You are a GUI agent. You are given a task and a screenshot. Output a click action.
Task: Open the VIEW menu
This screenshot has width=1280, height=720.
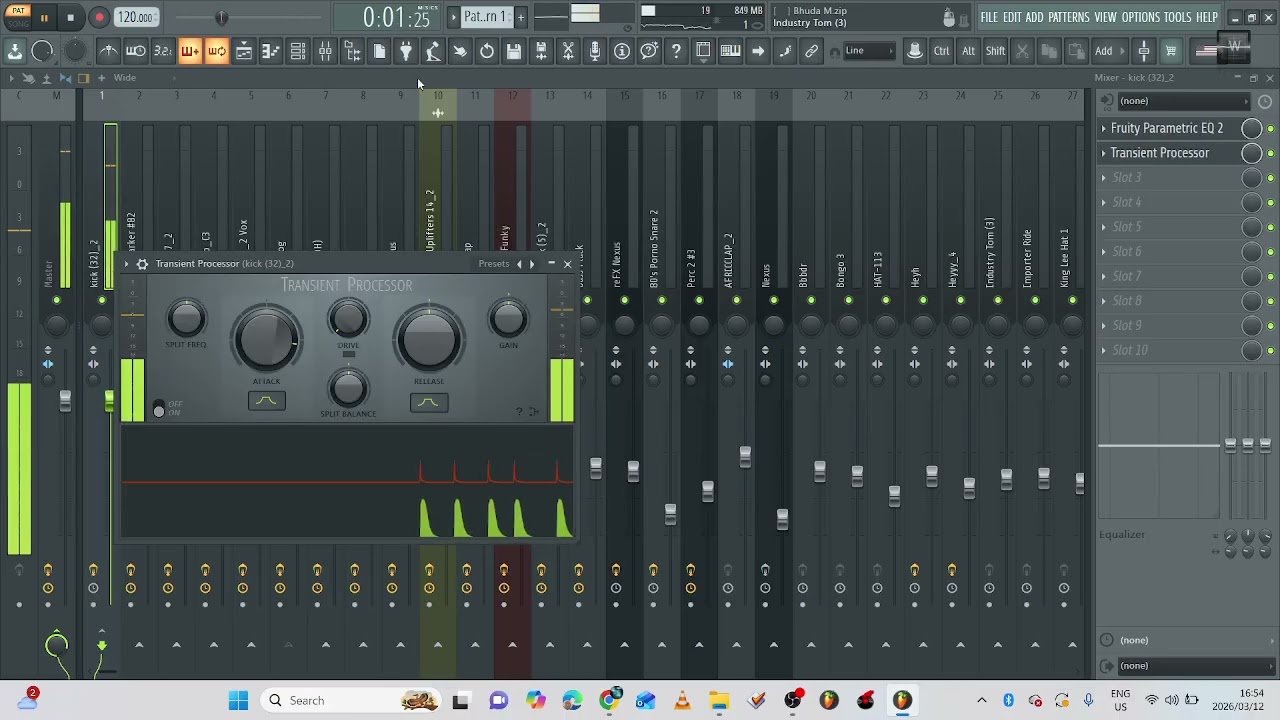(x=1105, y=17)
